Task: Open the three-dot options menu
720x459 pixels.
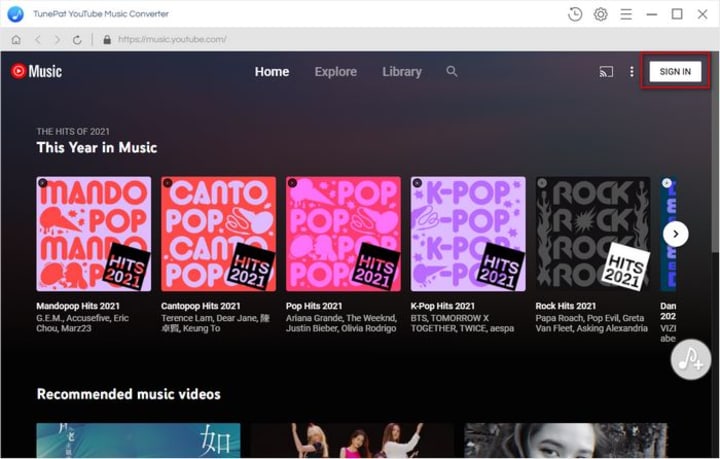Action: (x=632, y=72)
